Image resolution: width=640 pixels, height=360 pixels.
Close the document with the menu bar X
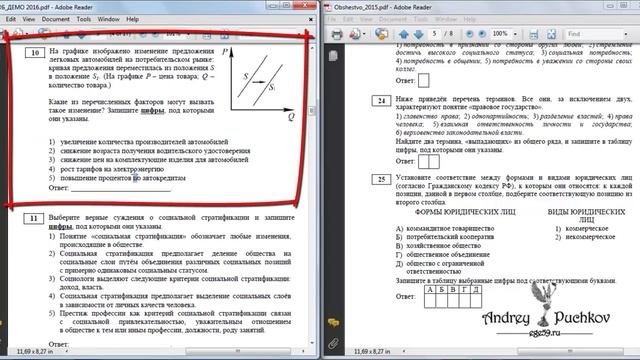pos(311,19)
